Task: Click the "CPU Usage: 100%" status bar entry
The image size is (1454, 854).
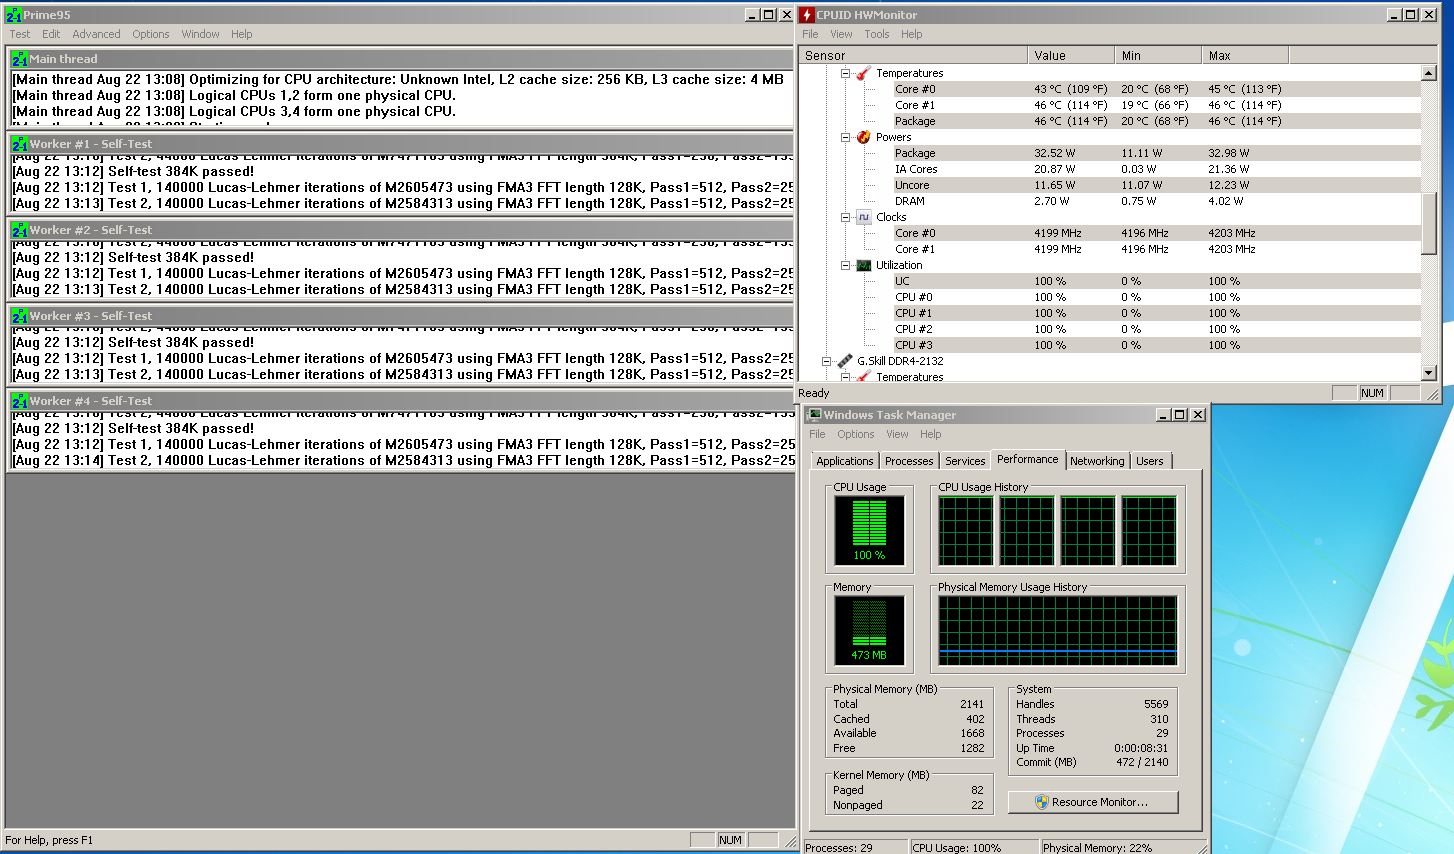Action: tap(957, 848)
